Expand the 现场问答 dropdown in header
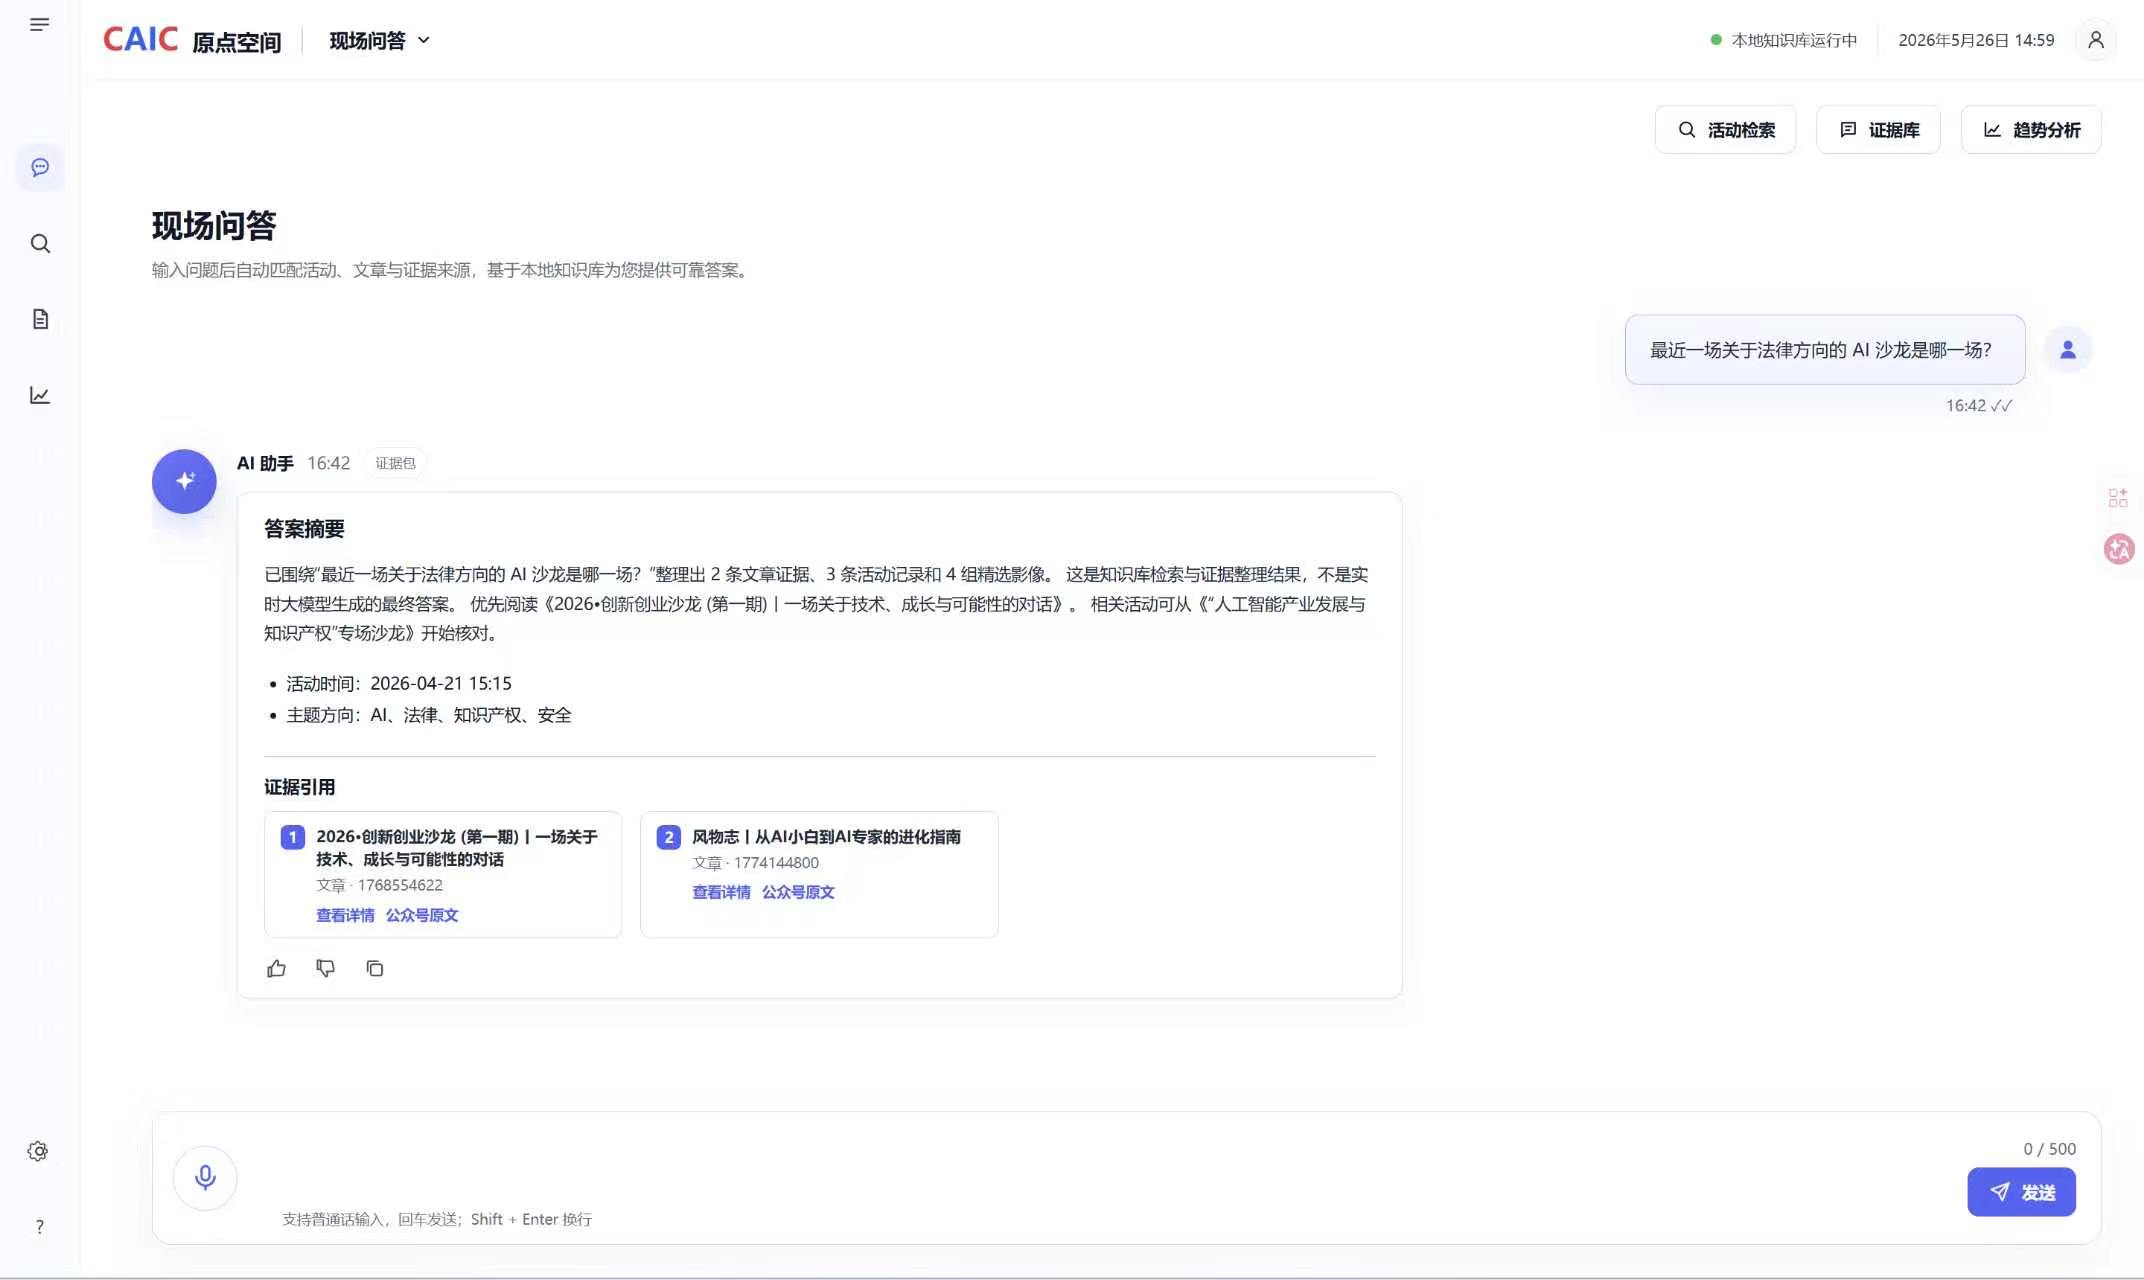 tap(379, 40)
